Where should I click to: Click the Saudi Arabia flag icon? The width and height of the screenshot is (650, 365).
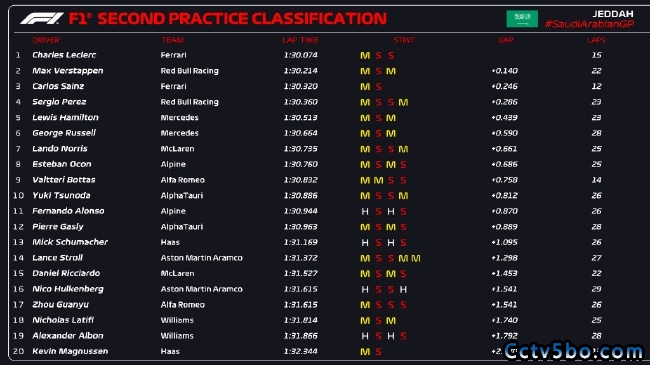coord(522,19)
